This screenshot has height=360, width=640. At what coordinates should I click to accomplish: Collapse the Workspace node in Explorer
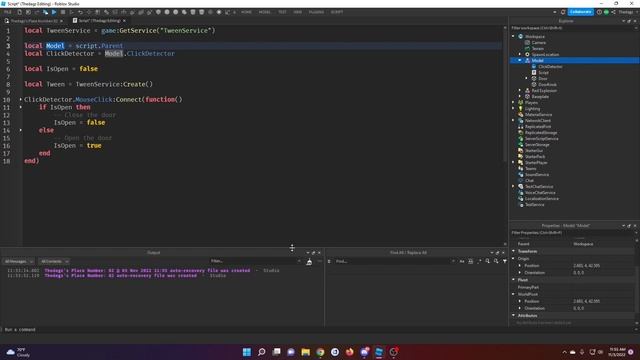(513, 36)
